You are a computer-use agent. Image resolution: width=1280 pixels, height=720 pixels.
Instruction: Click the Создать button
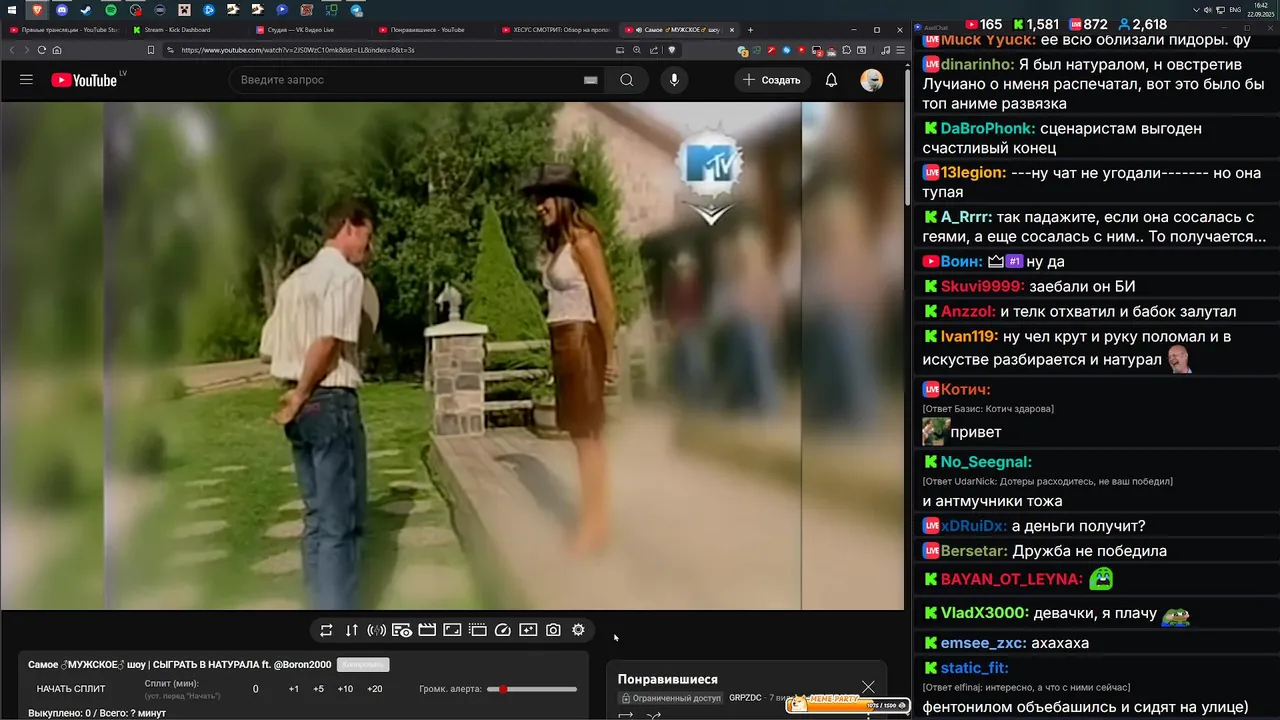771,80
